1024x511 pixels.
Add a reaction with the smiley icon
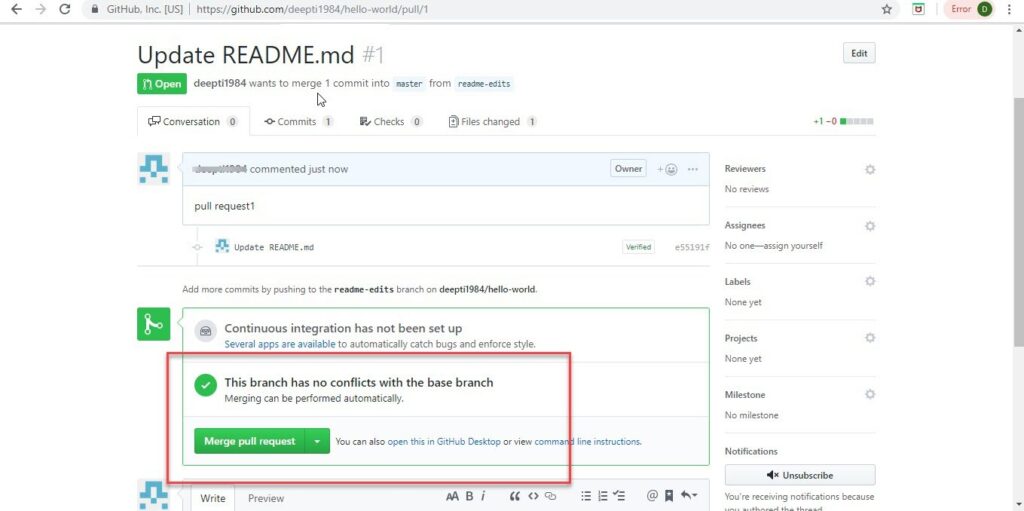tap(667, 169)
